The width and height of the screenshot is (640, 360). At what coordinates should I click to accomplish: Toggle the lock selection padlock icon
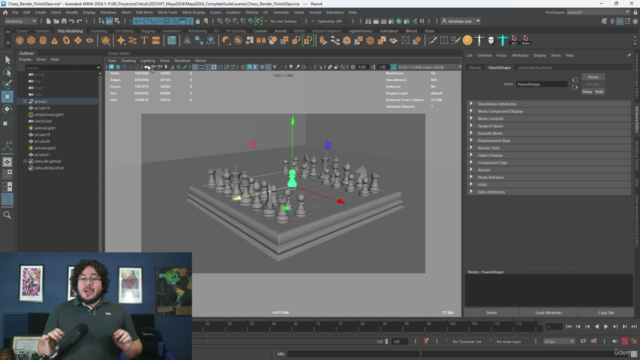198,21
